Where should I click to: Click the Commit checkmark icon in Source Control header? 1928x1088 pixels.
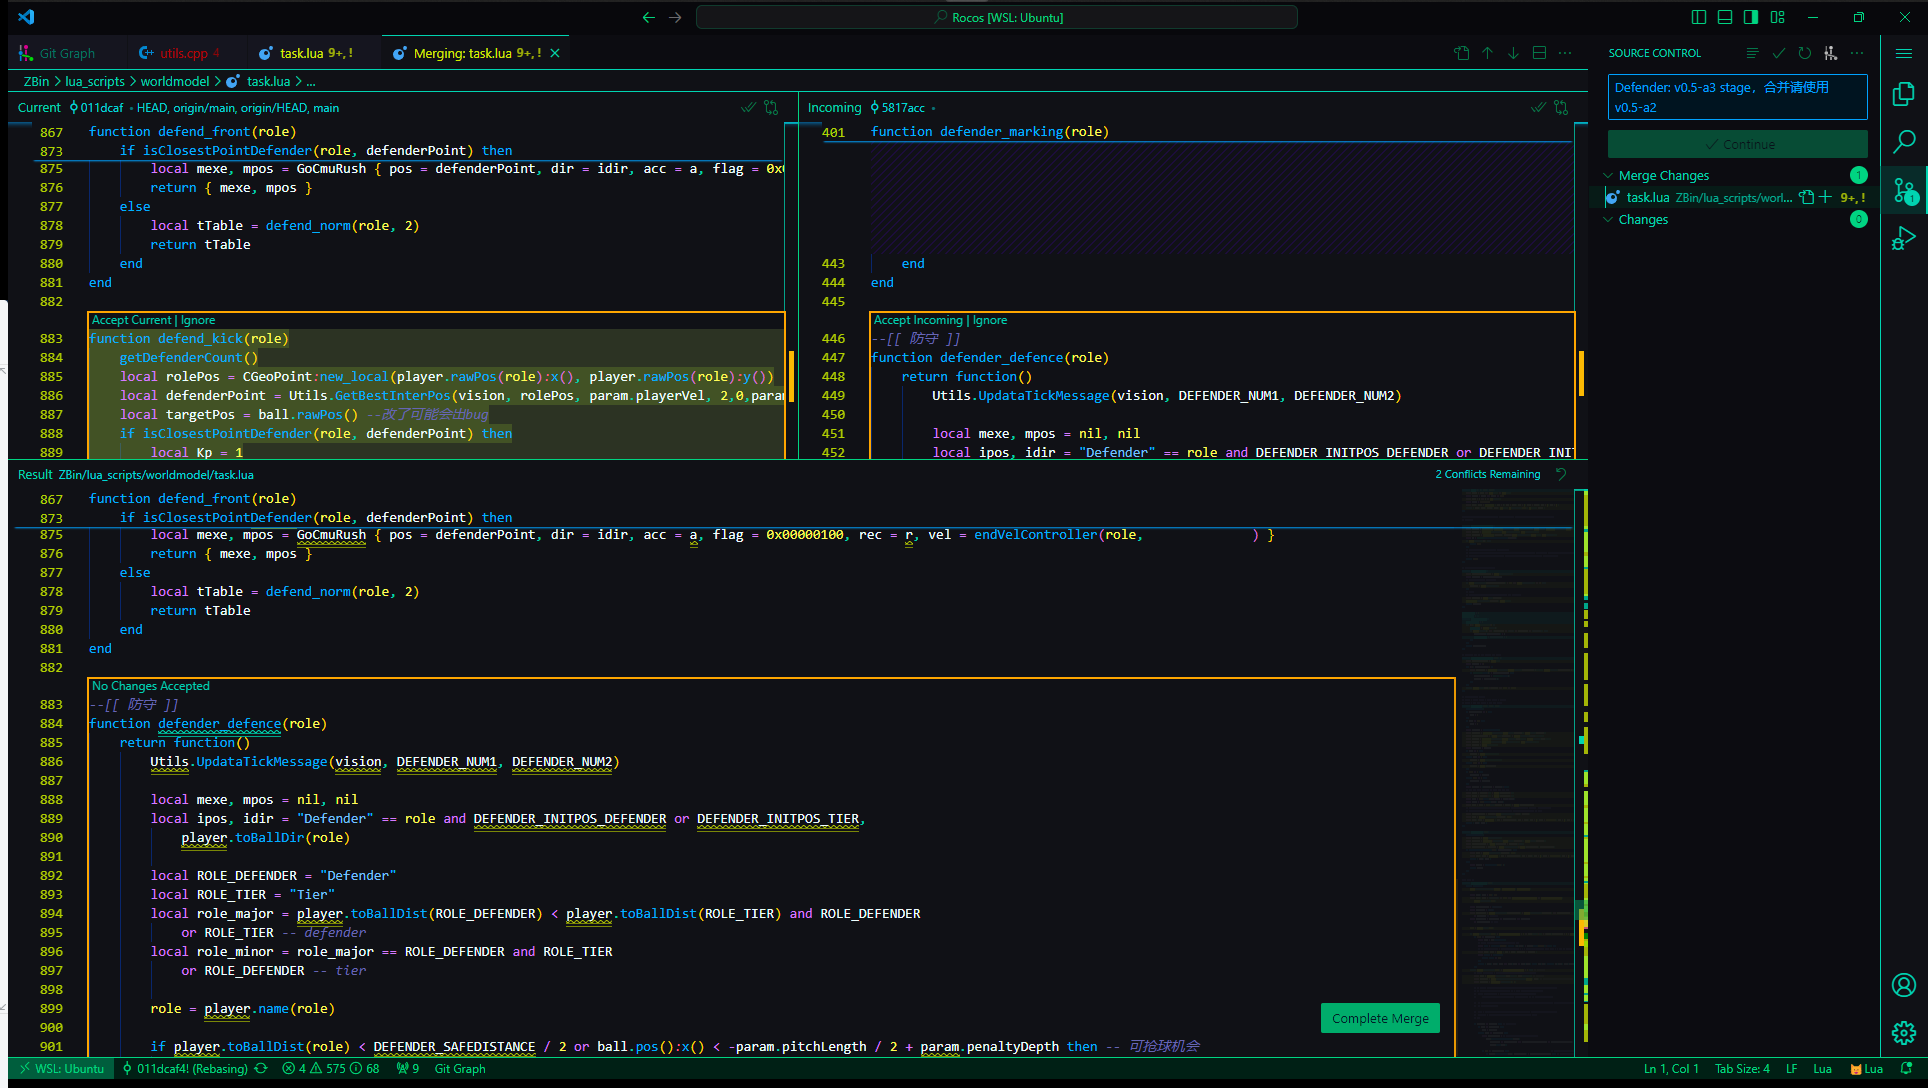(x=1778, y=53)
